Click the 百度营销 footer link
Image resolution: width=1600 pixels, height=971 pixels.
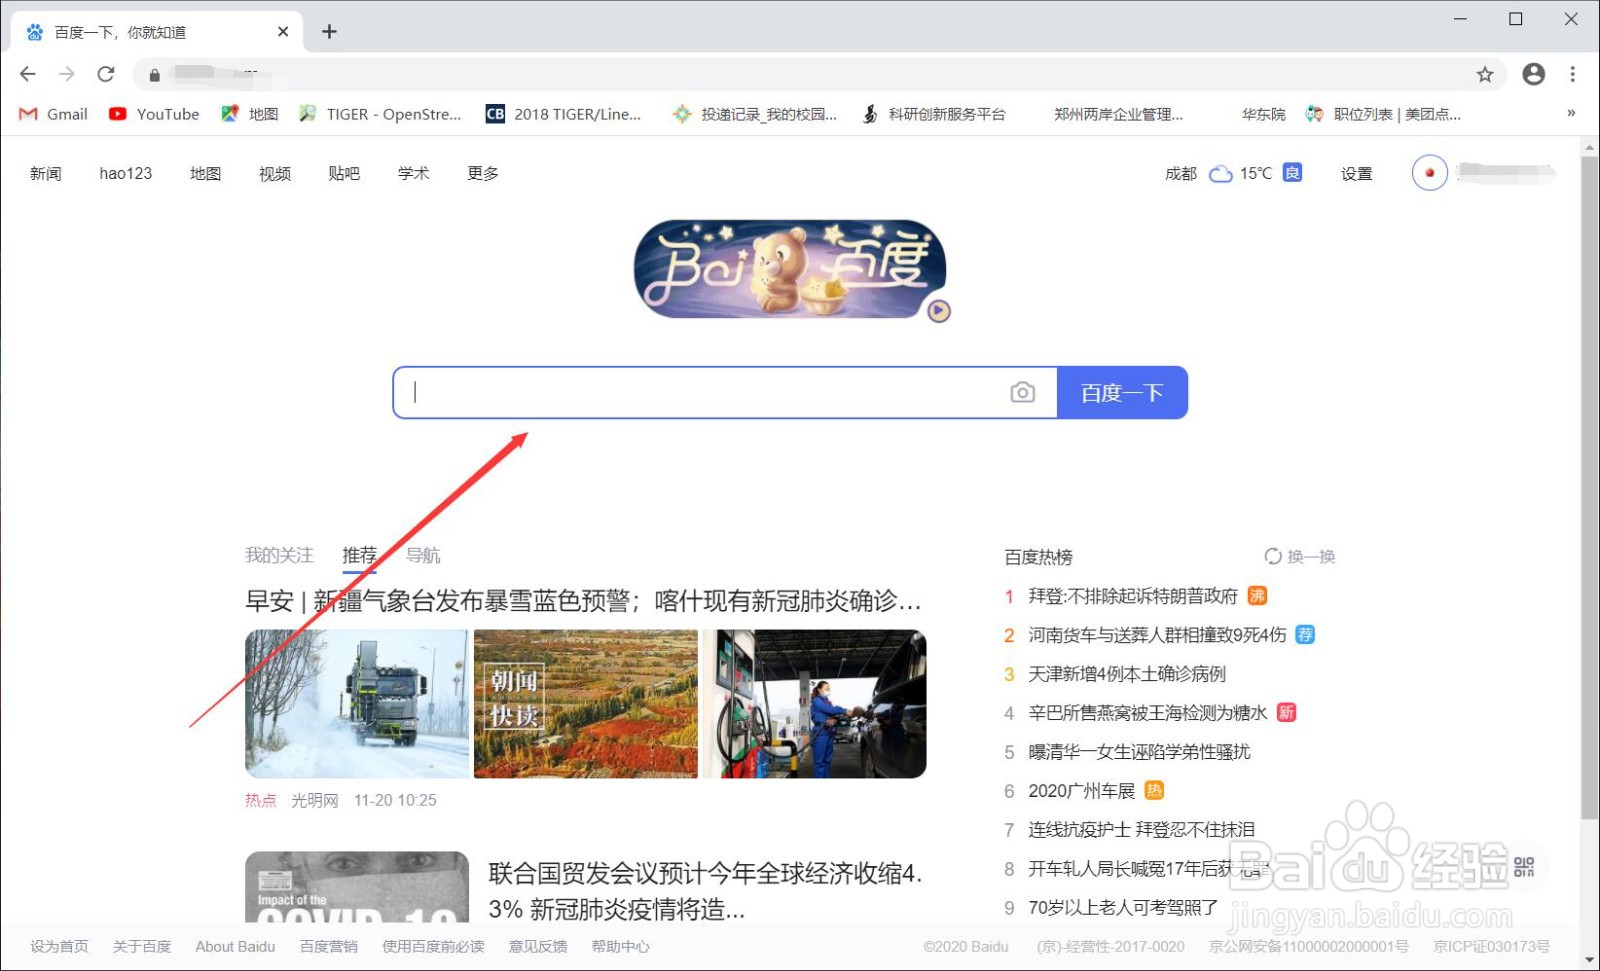(x=329, y=947)
